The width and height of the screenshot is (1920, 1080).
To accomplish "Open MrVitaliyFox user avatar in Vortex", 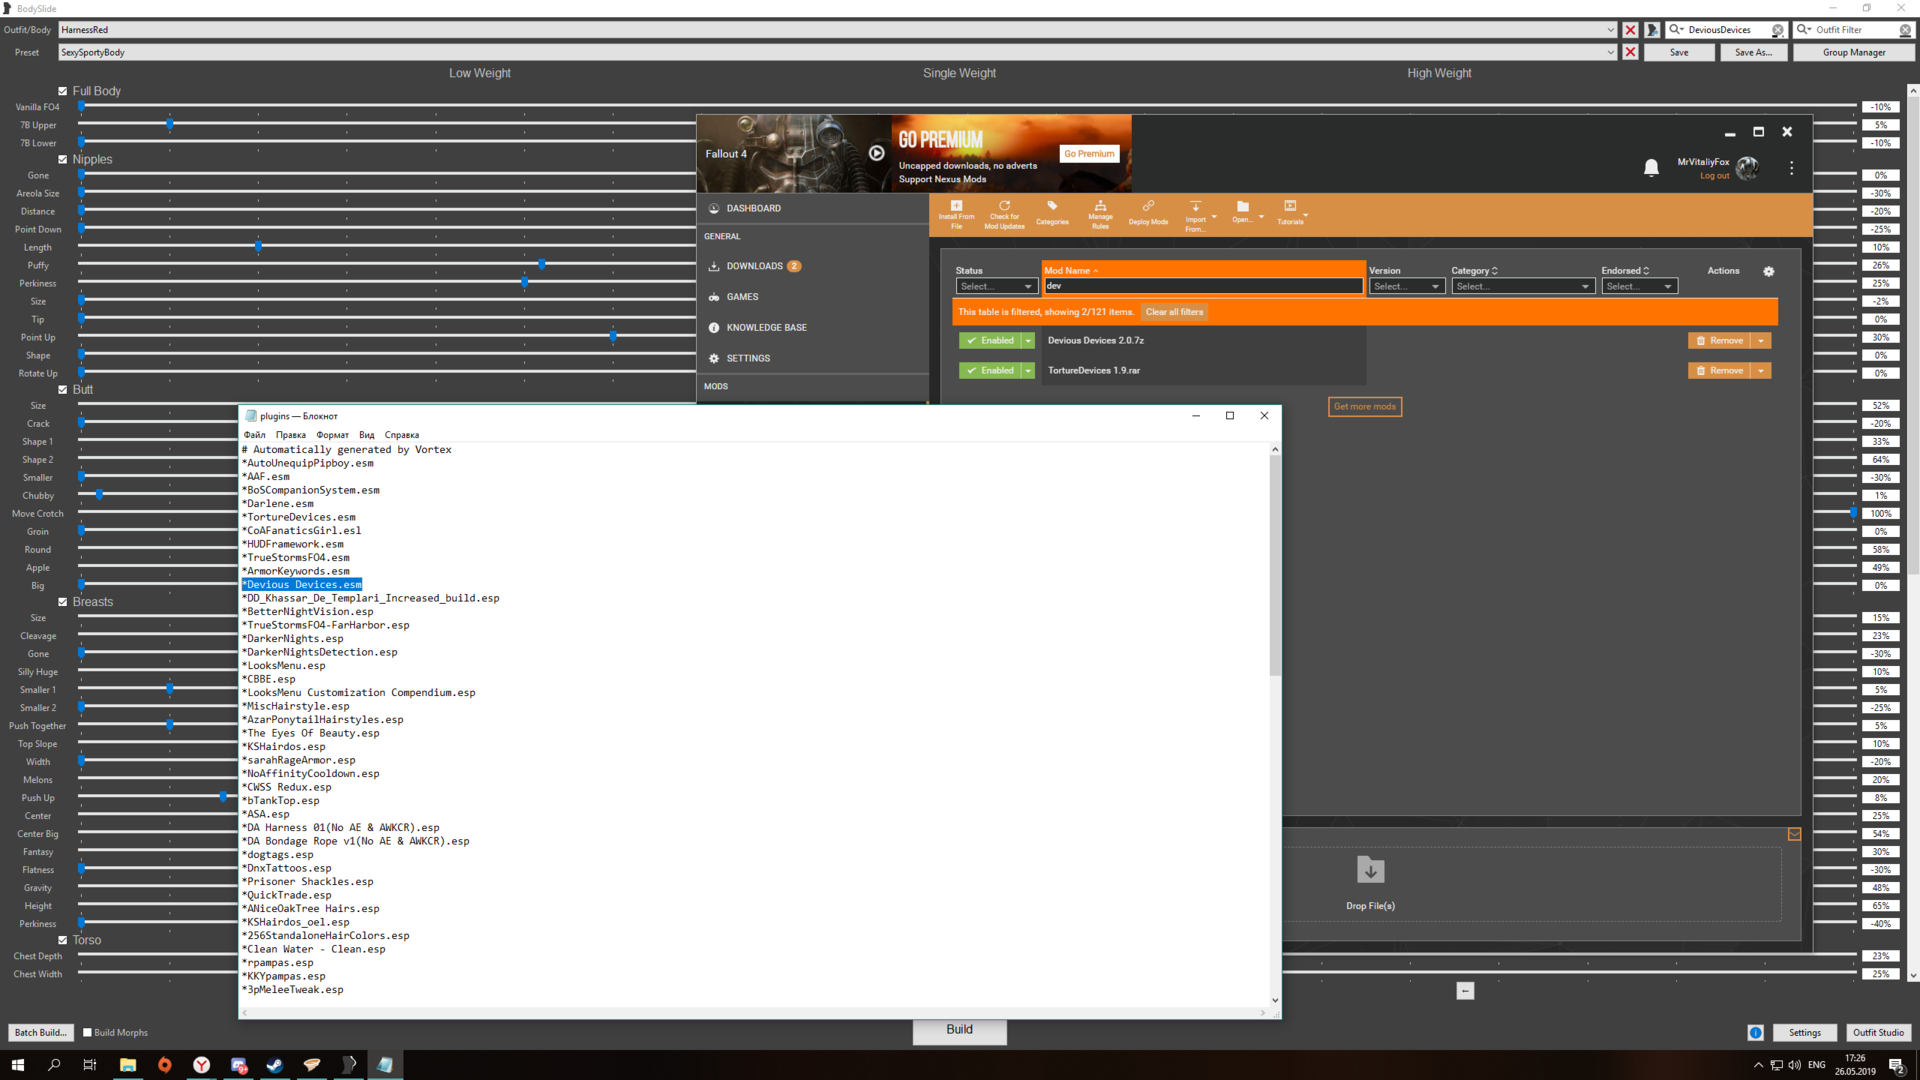I will tap(1747, 168).
